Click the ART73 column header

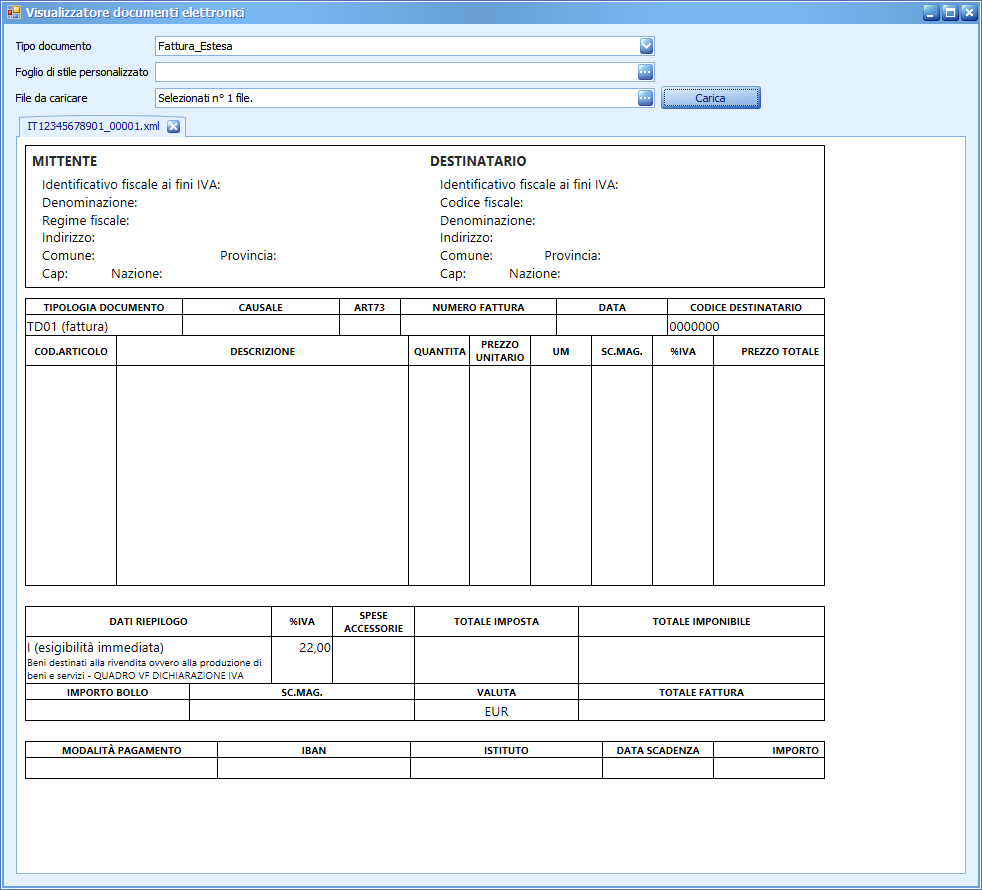(x=370, y=308)
